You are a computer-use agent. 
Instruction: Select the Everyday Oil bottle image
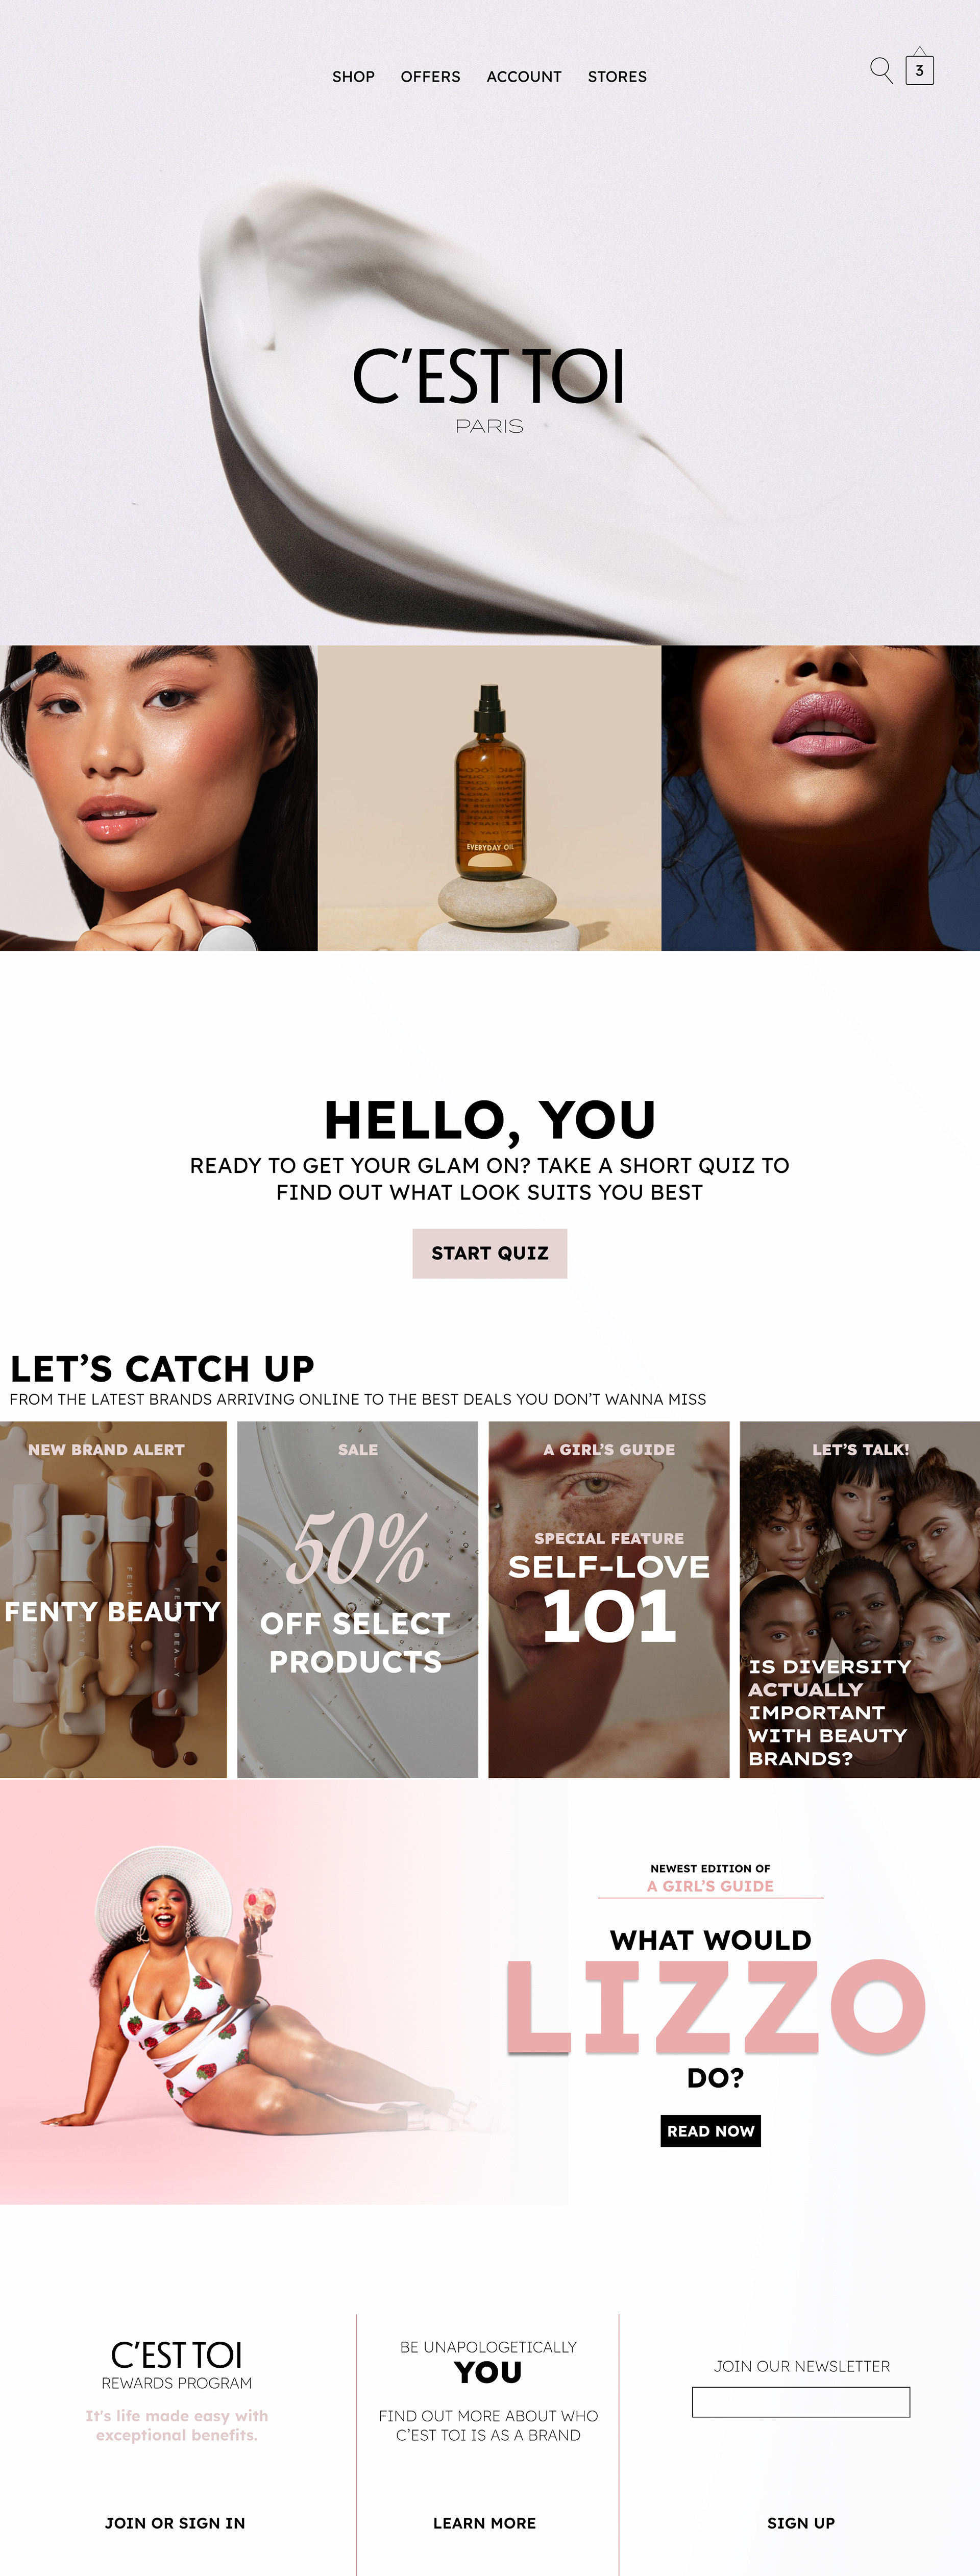click(489, 798)
